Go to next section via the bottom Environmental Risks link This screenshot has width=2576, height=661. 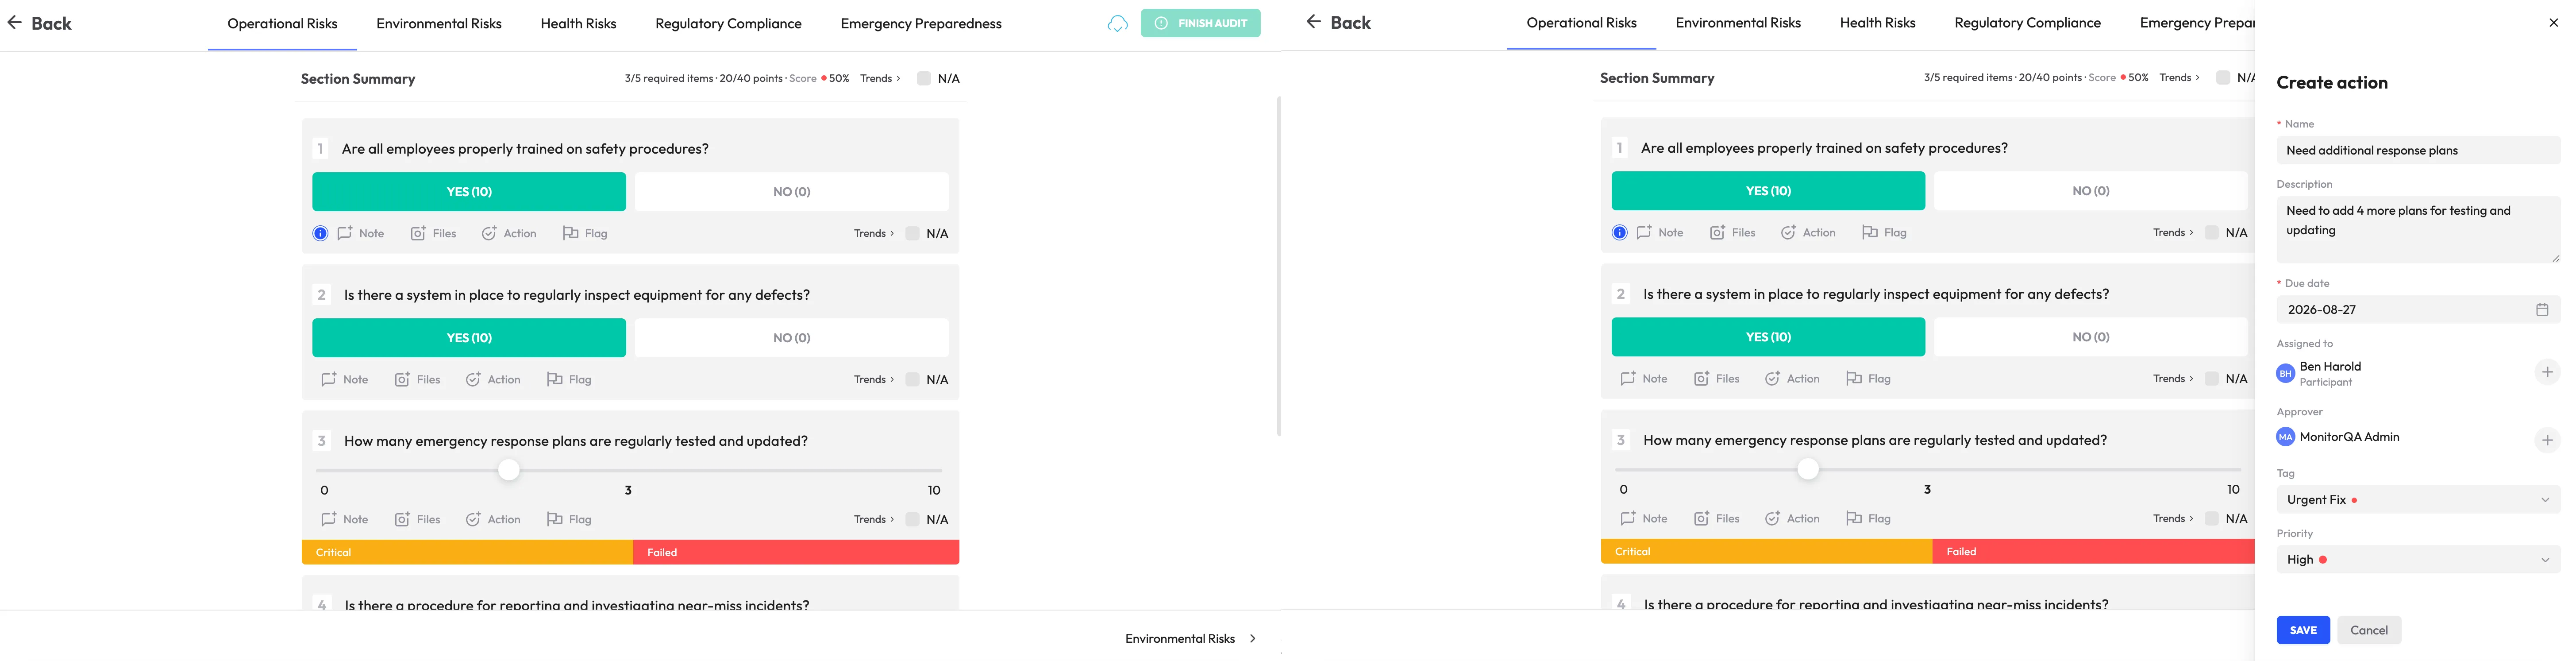coord(1190,638)
